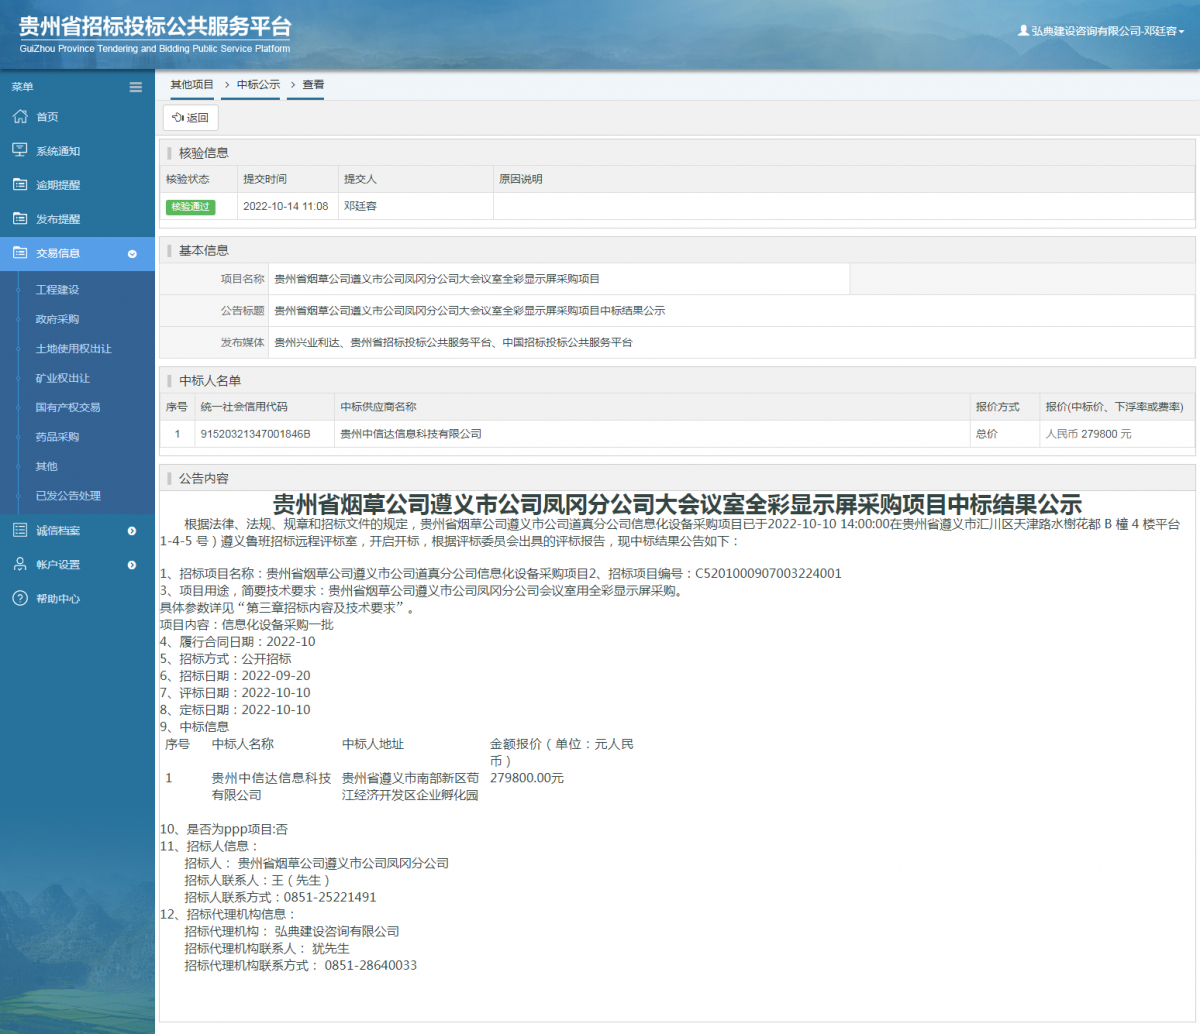Select 政府采购 submenu item
Screen dimensions: 1200x1034
(57, 319)
